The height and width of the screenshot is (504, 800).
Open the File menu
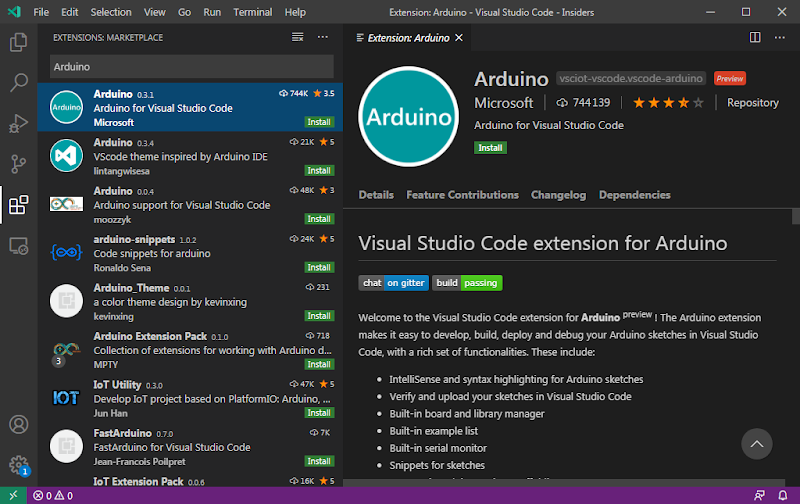click(x=41, y=12)
